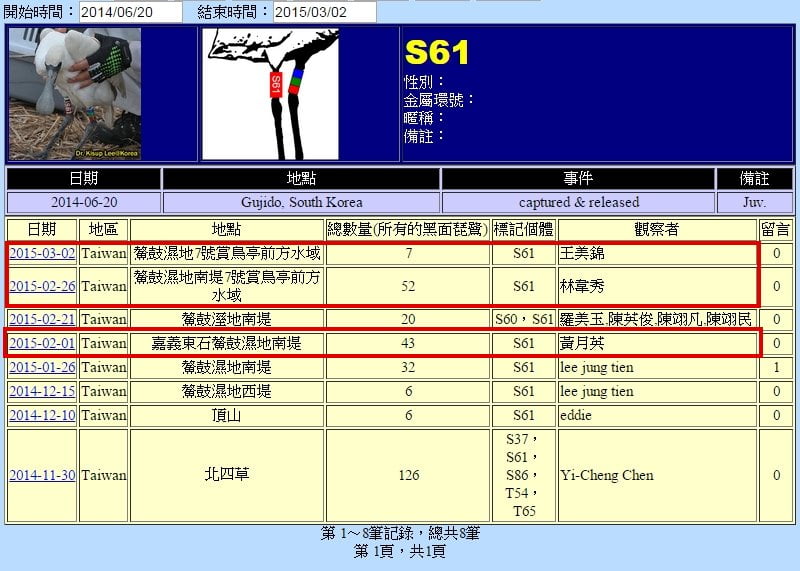This screenshot has height=571, width=800.
Task: Click location cell 鰲鼓濕地西堤
Action: pos(227,391)
